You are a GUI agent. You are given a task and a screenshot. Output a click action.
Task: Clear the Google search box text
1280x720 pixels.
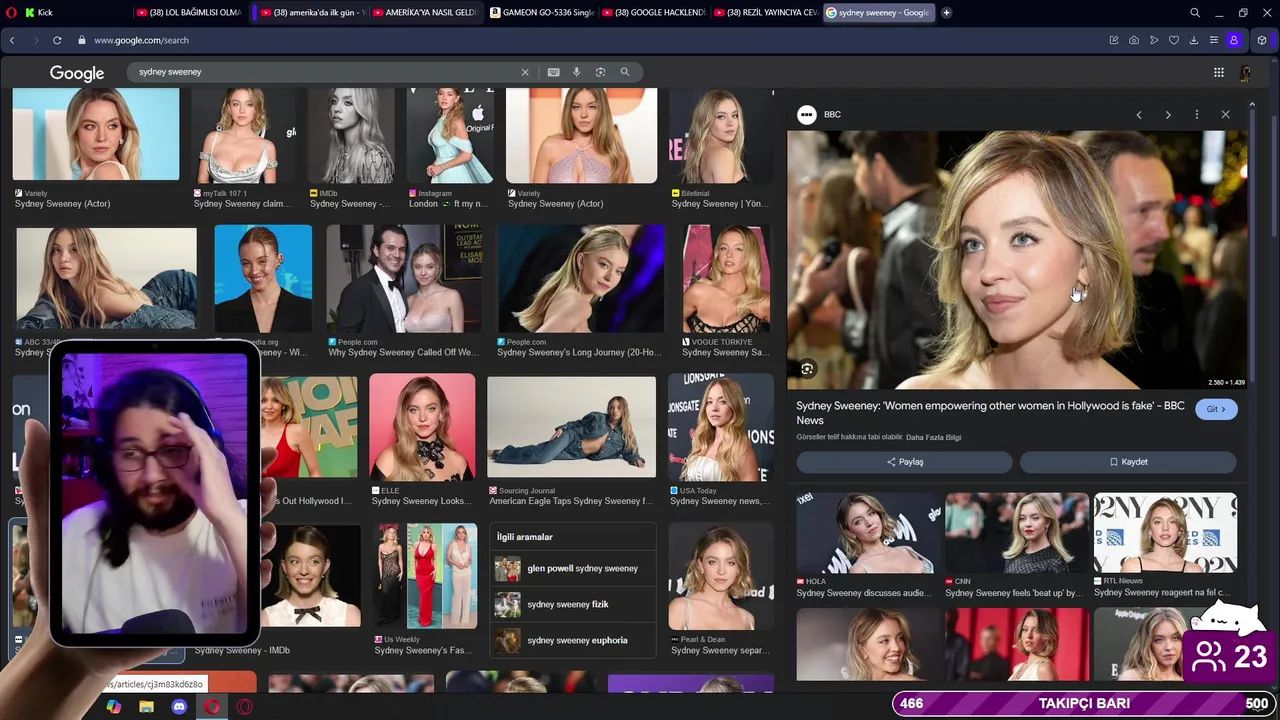[524, 72]
